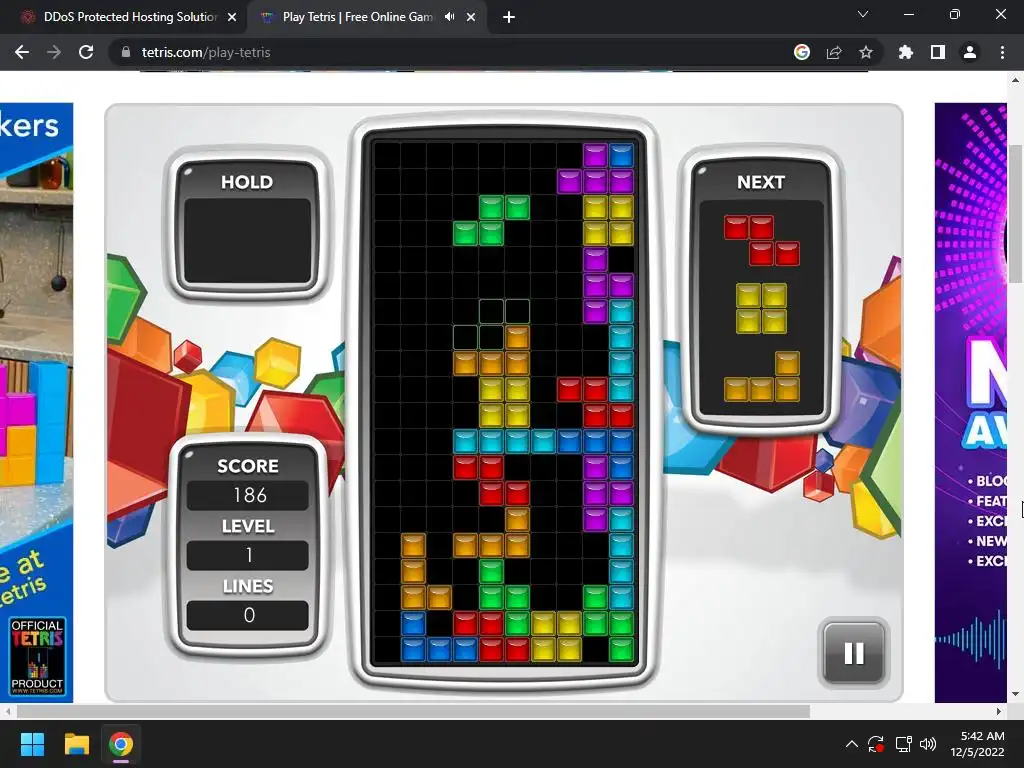Image resolution: width=1024 pixels, height=768 pixels.
Task: Open Google icon in address bar
Action: tap(802, 52)
